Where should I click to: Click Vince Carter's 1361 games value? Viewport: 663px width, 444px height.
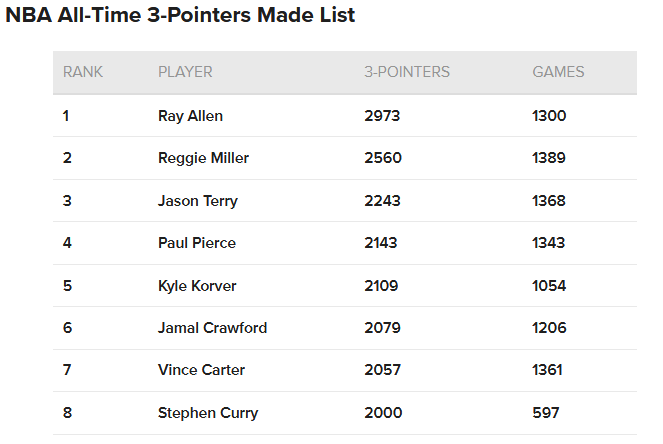(x=548, y=370)
